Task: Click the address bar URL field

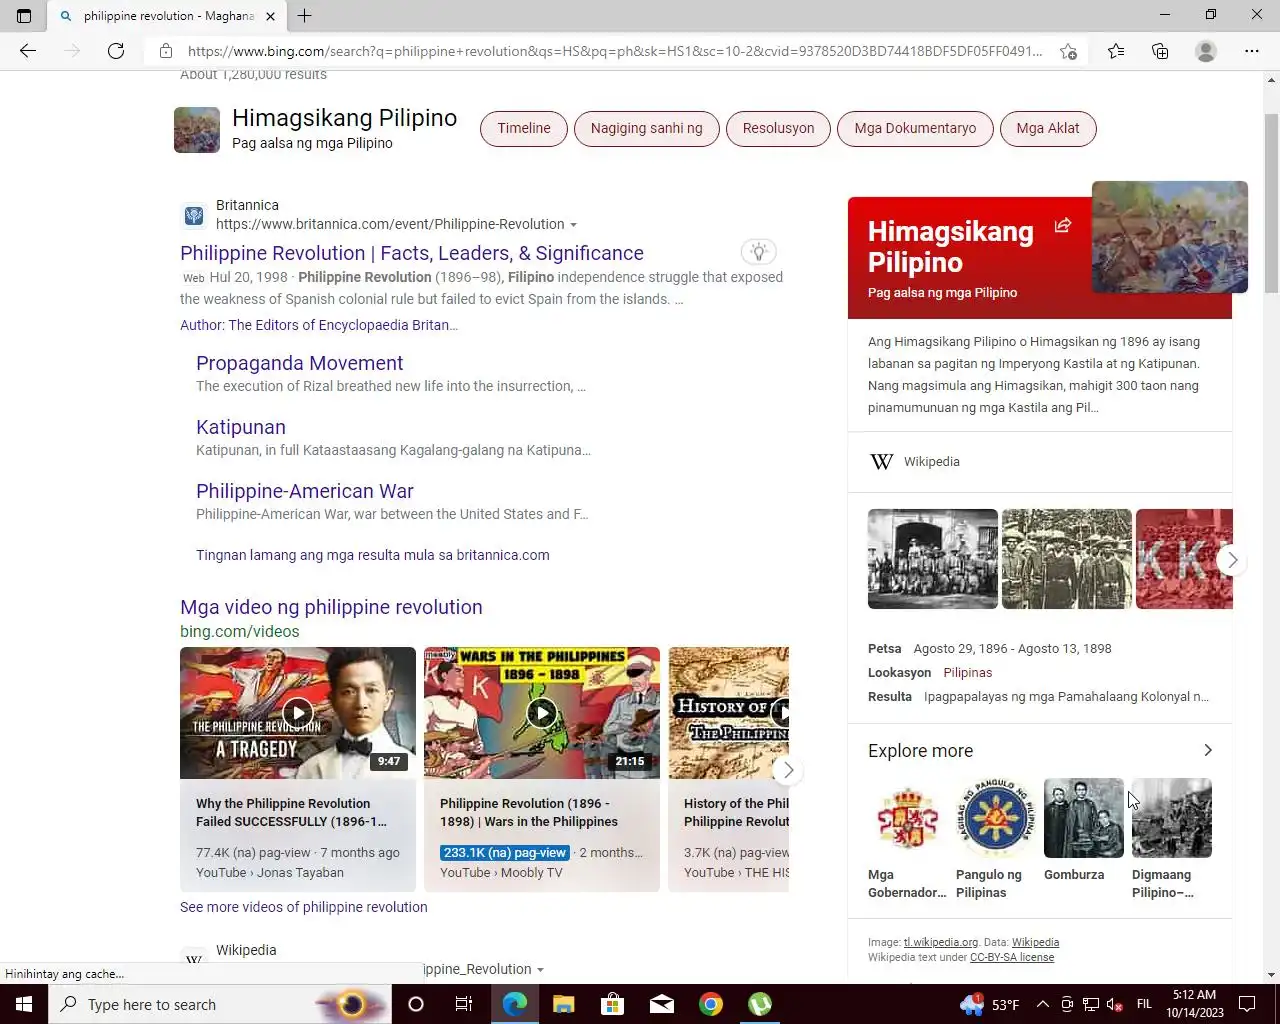Action: (614, 51)
